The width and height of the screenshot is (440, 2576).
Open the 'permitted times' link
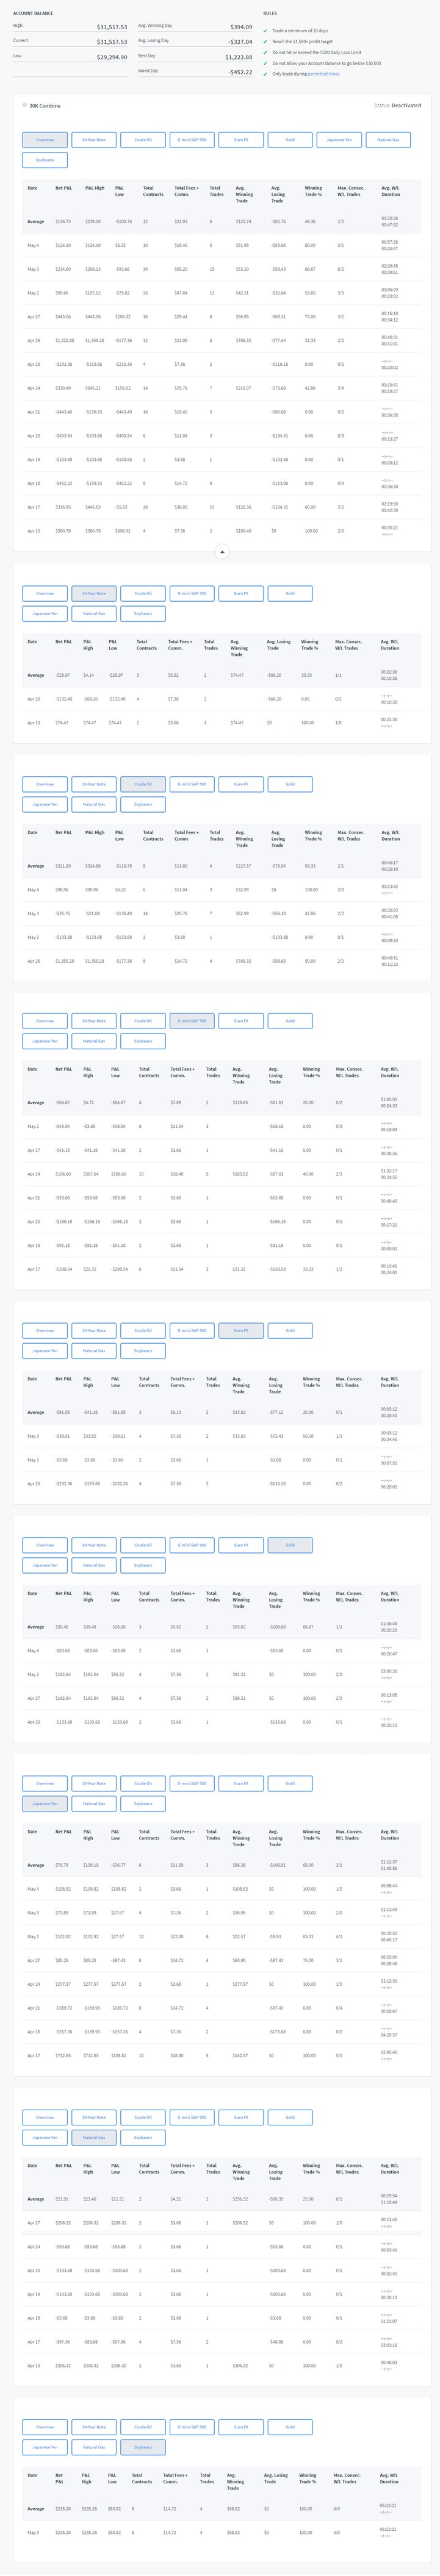[x=324, y=73]
